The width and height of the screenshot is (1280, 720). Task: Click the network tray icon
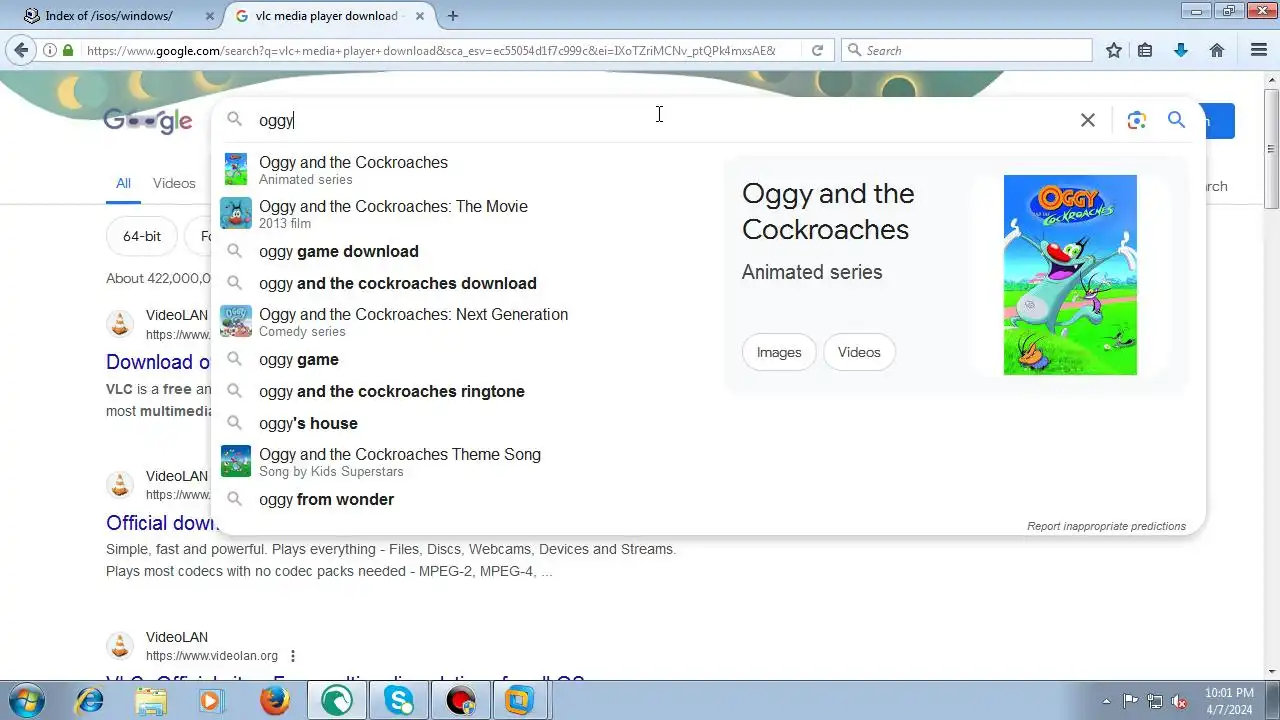click(1155, 701)
